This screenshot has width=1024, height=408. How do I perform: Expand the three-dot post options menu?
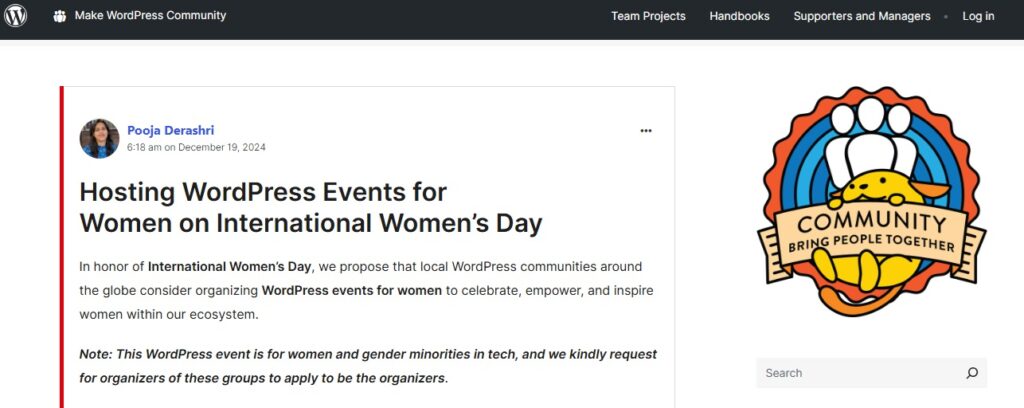pyautogui.click(x=646, y=131)
